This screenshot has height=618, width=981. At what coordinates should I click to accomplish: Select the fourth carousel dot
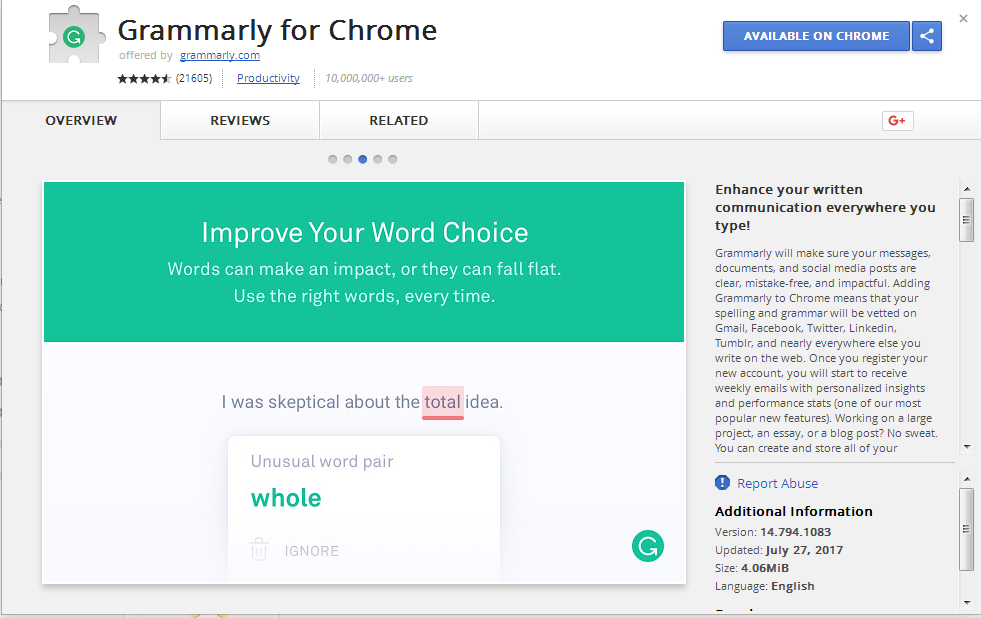coord(377,160)
